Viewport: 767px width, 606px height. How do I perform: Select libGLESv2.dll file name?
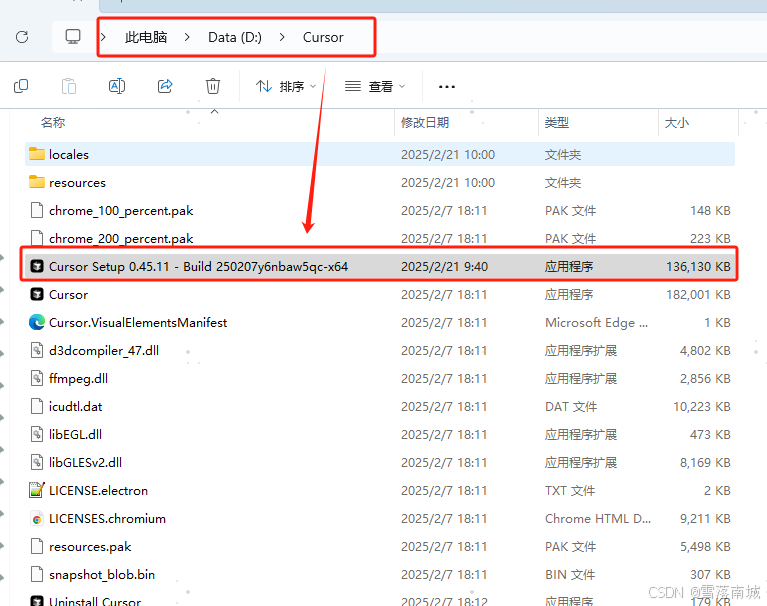tap(86, 463)
